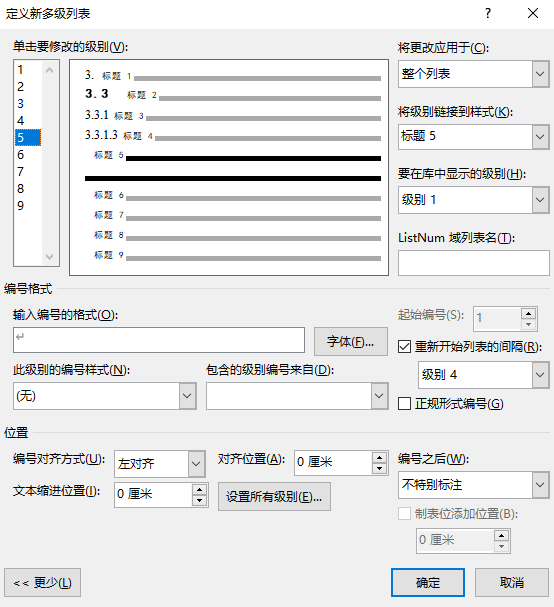Uncheck 重新开始列表的间隔 checkbox
554x607 pixels.
click(404, 346)
